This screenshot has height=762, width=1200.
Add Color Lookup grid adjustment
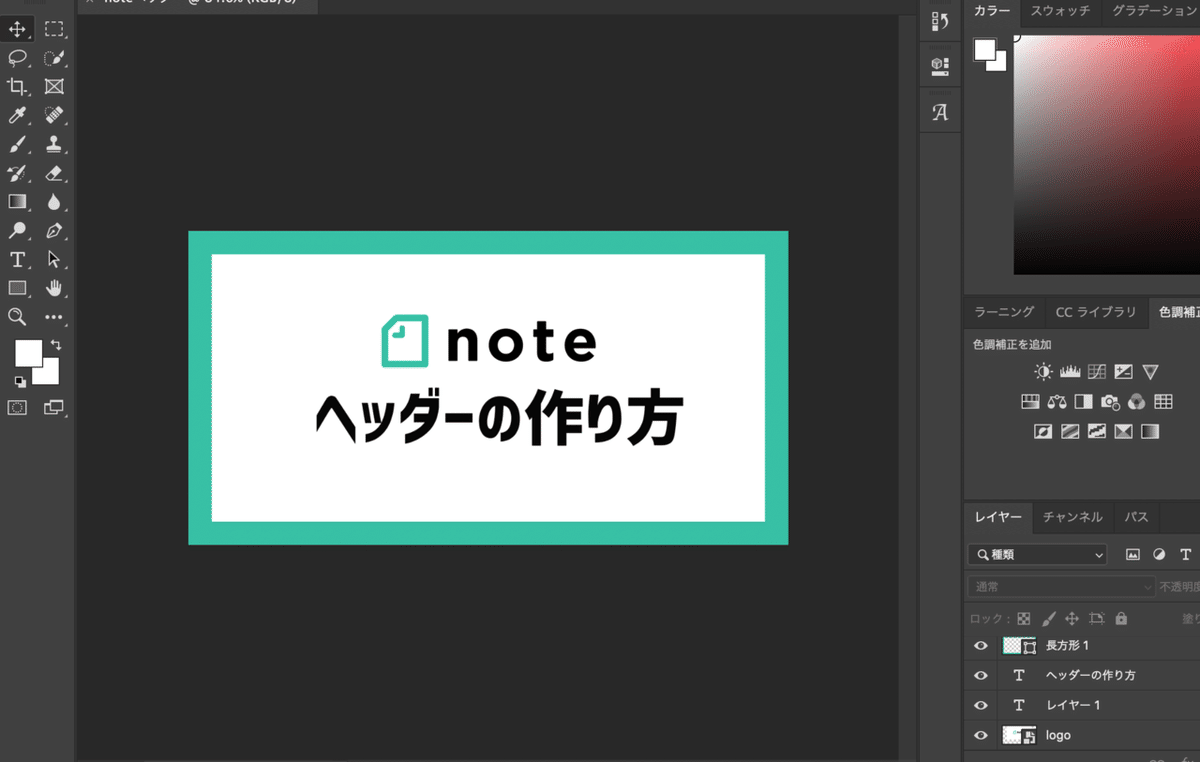(1163, 402)
